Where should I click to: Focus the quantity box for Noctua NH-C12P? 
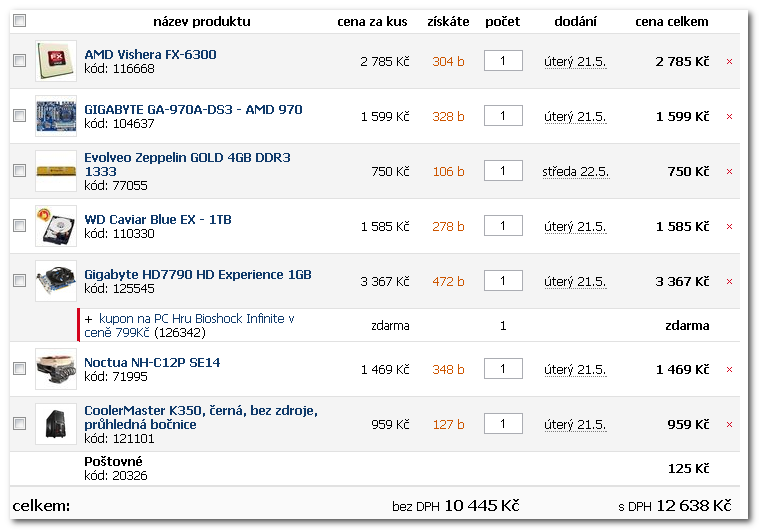[503, 368]
